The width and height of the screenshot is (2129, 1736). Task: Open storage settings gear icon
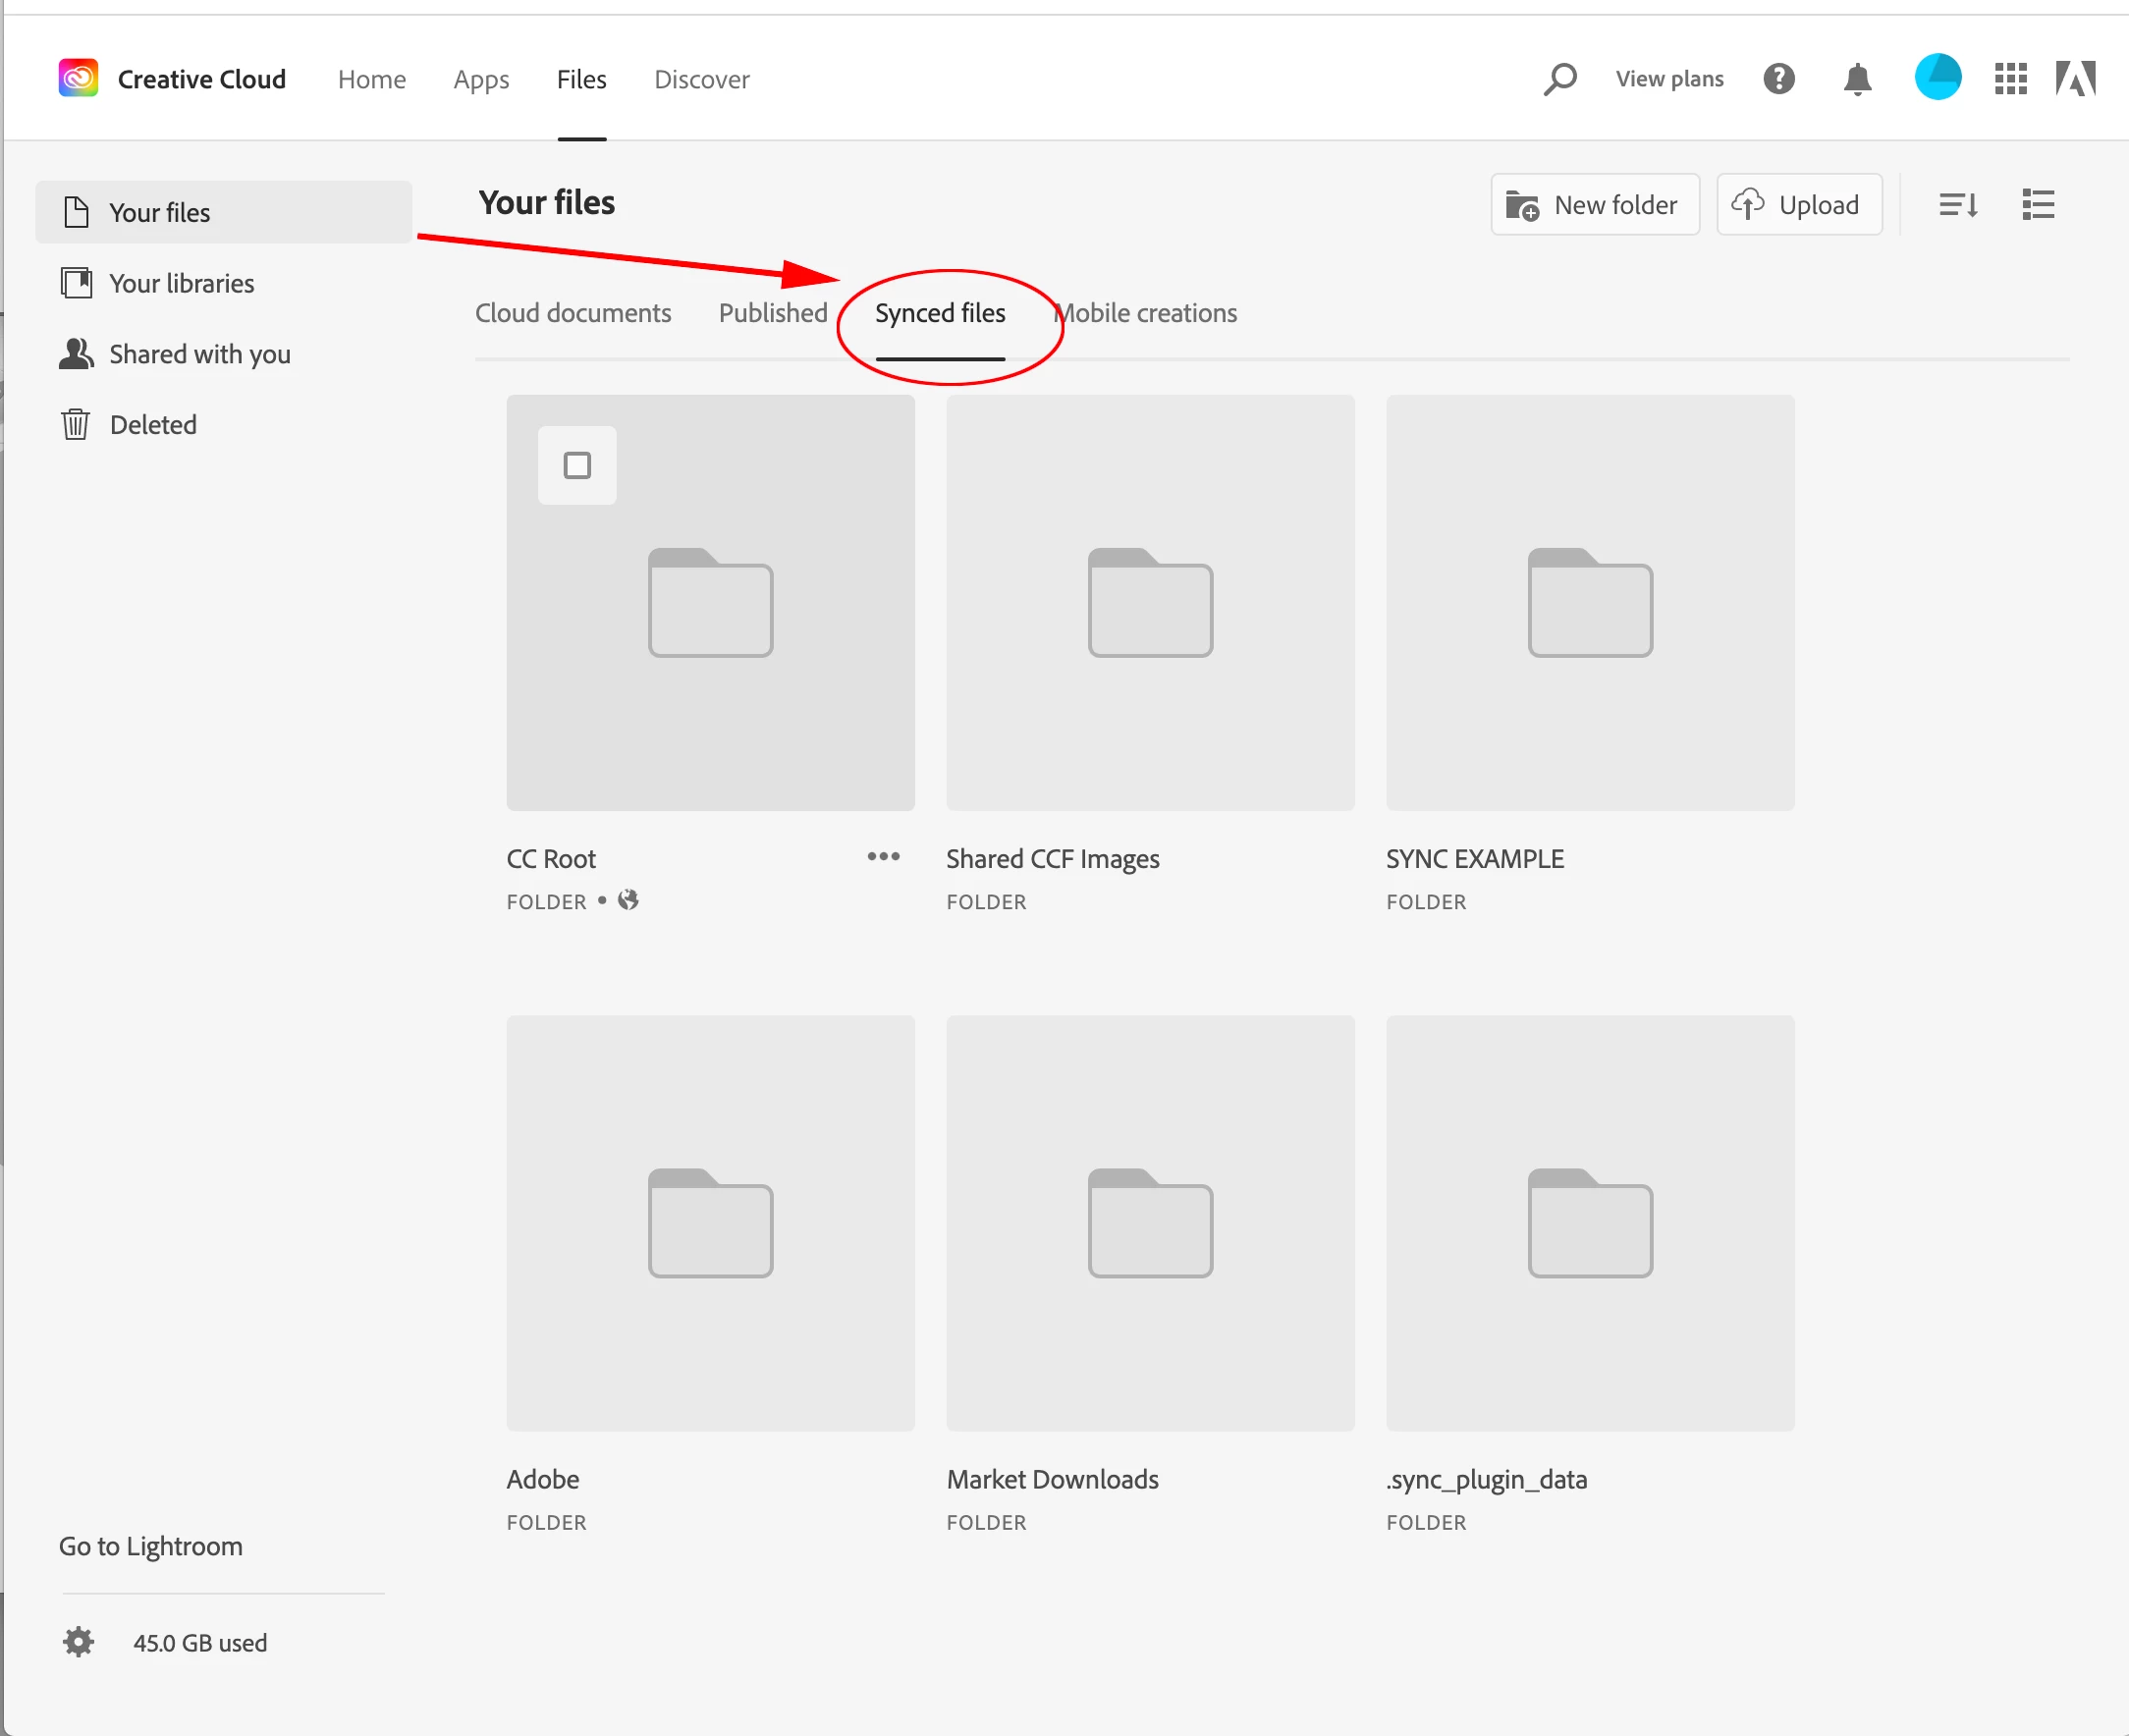(78, 1642)
